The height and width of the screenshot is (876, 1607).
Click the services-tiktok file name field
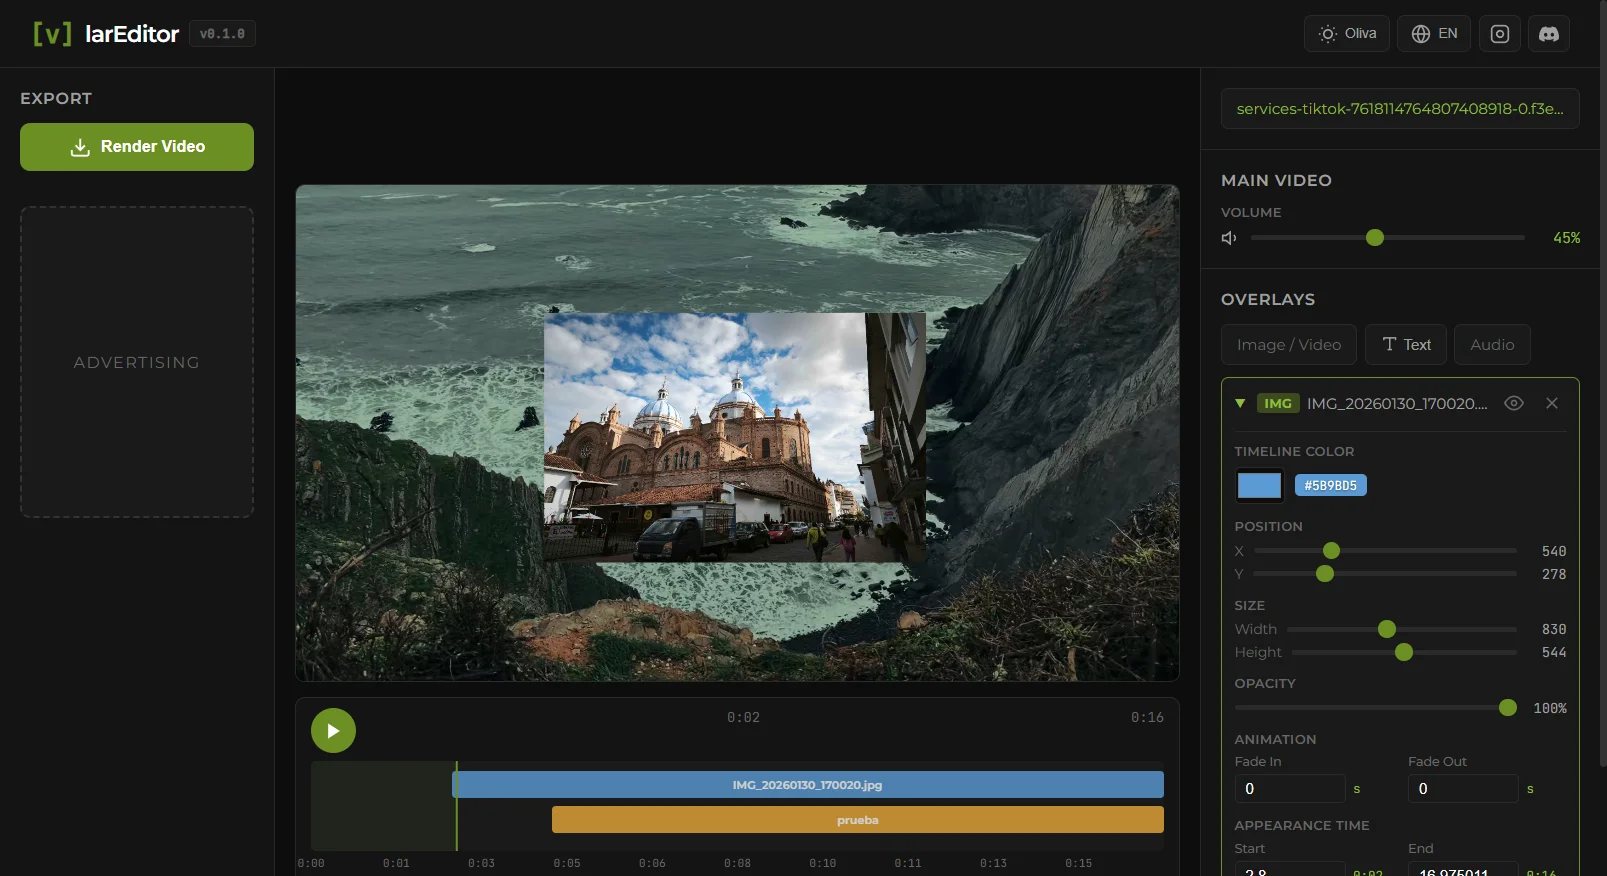click(x=1400, y=109)
